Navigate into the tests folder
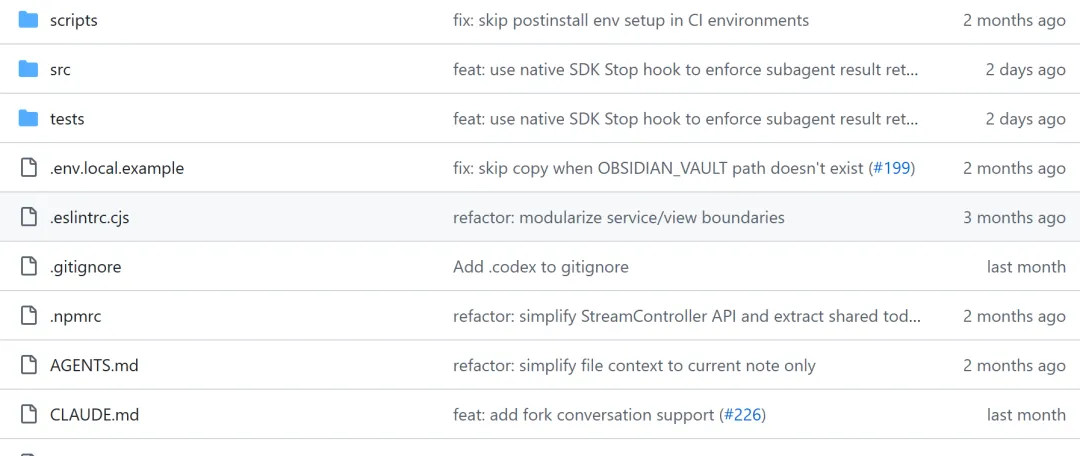 tap(67, 119)
